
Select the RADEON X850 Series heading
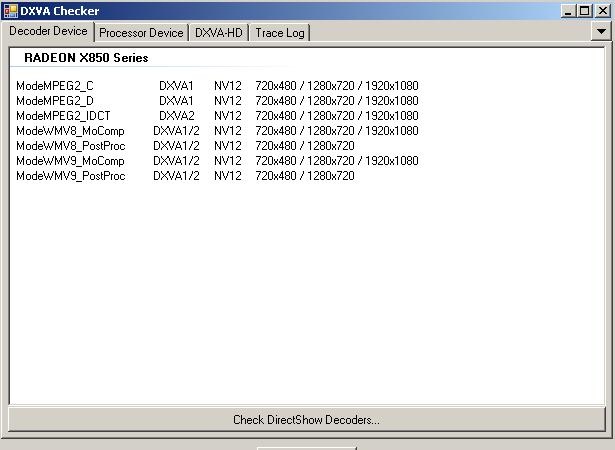[x=86, y=58]
